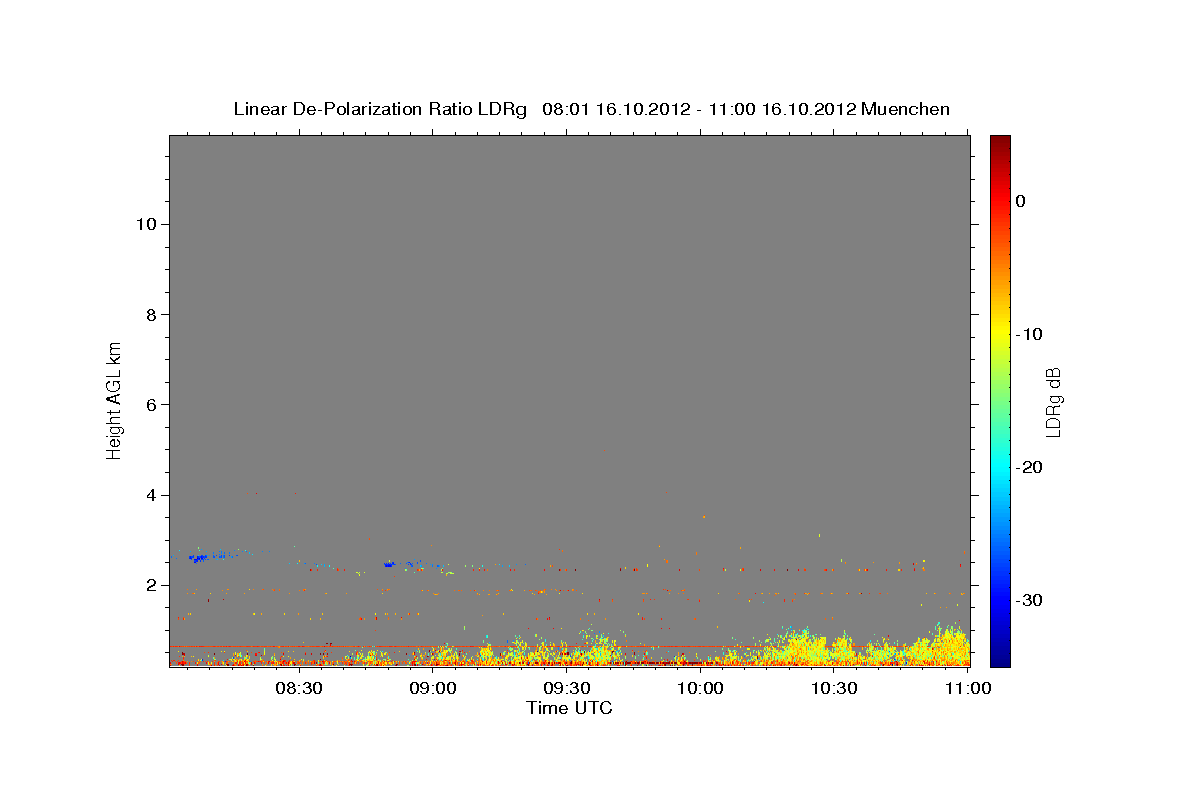Pick the dark red top of the colorbar
Viewport: 1200px width, 800px height.
click(1000, 141)
